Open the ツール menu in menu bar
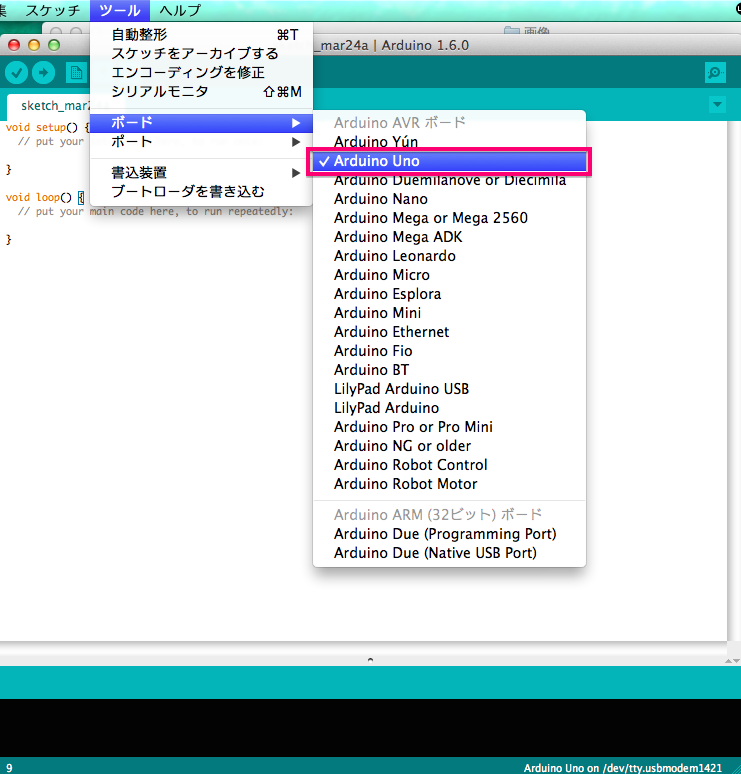The width and height of the screenshot is (741, 774). coord(120,10)
